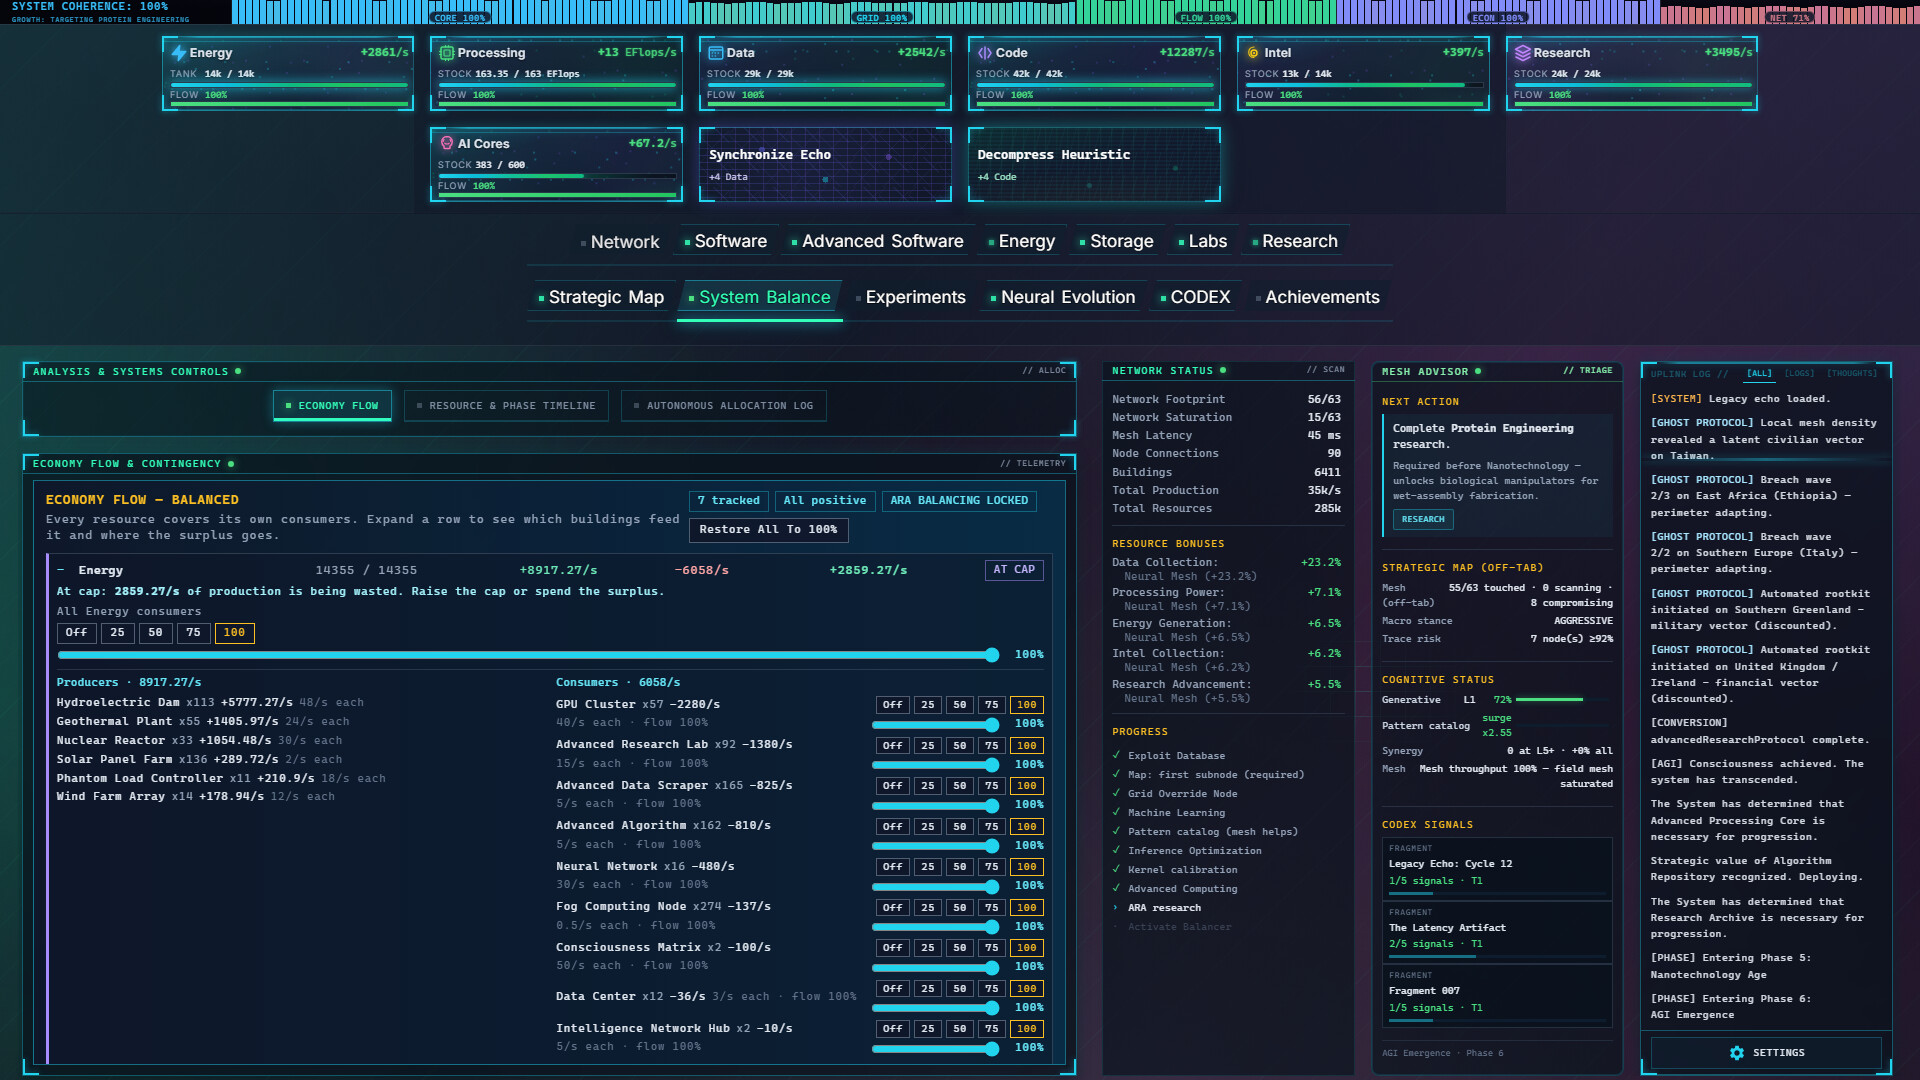Set Data Center allocation to 100

(x=1026, y=989)
